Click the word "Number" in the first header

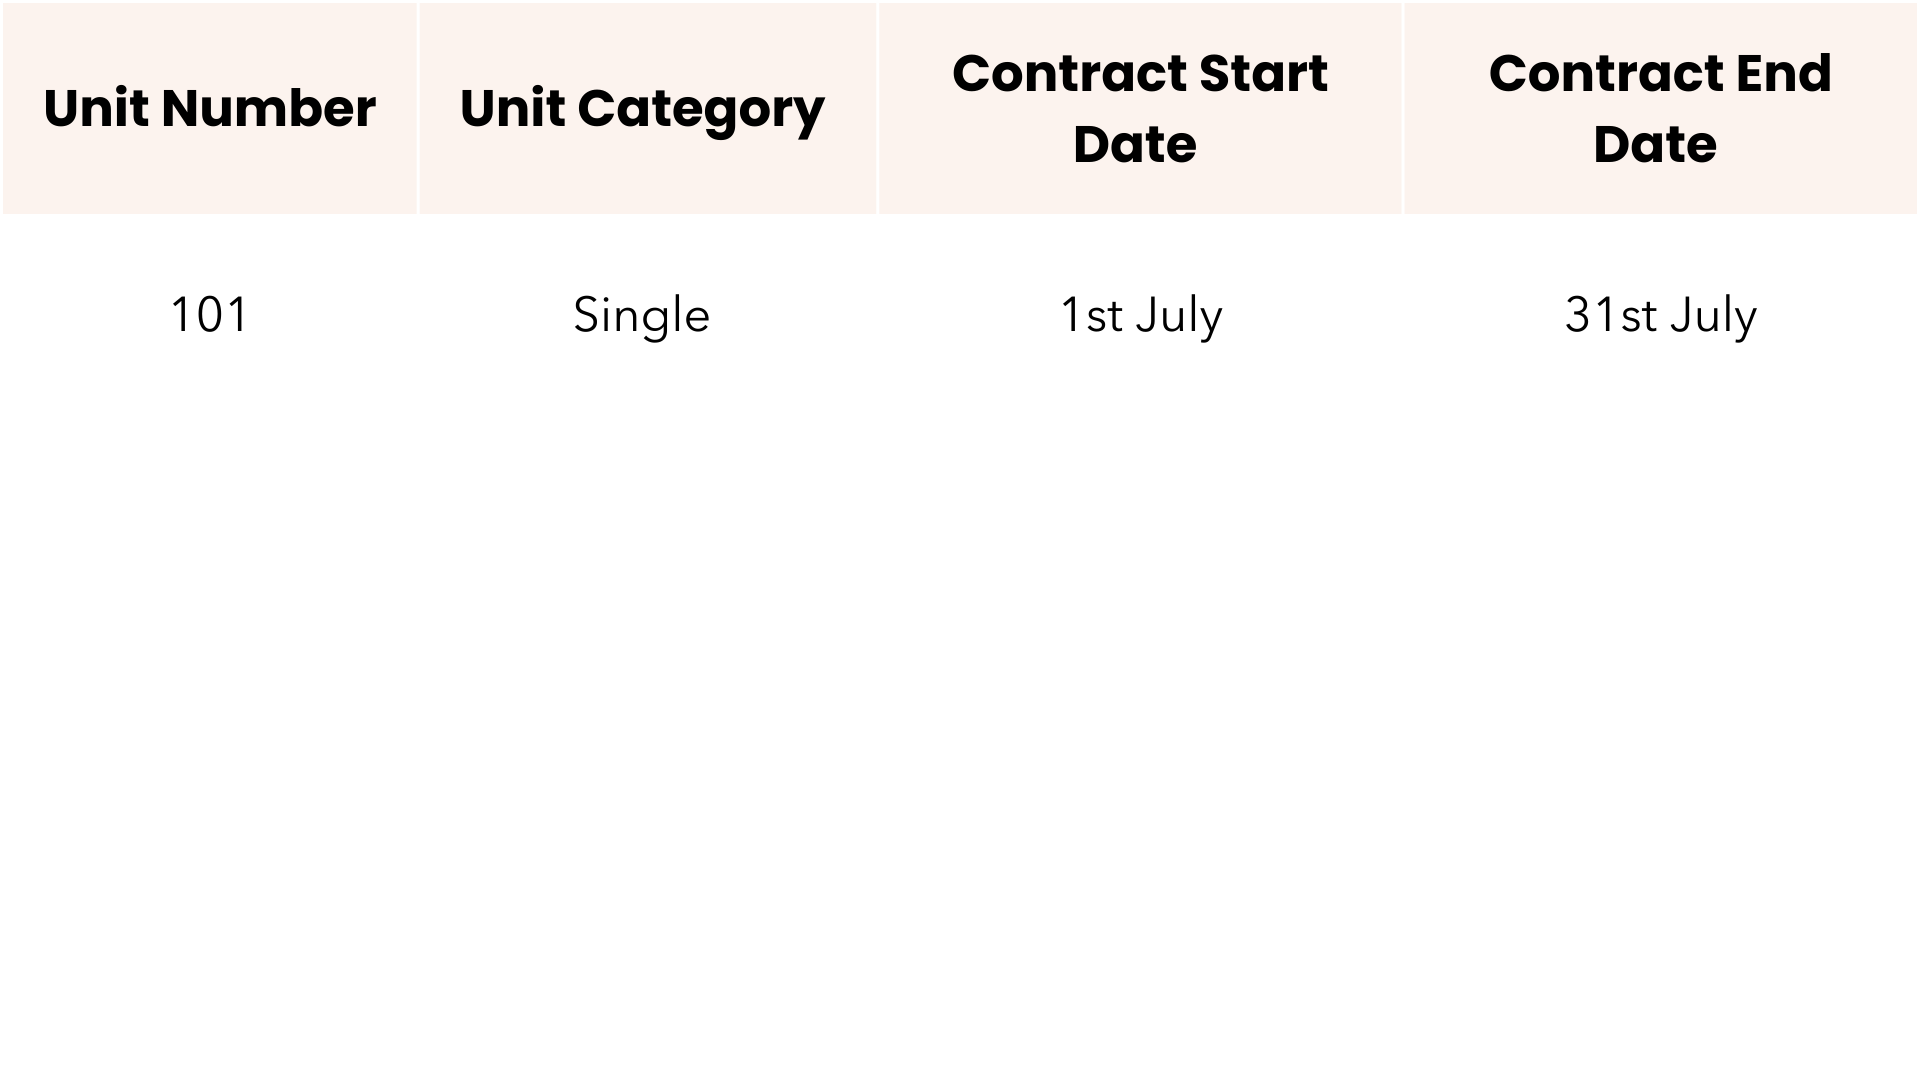tap(268, 108)
